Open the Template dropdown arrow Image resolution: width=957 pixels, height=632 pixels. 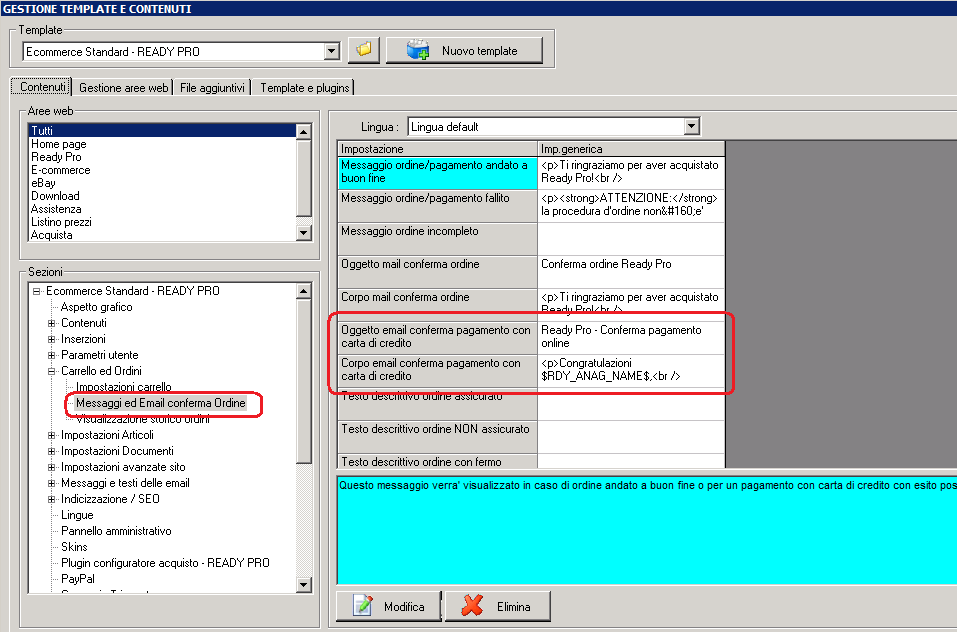331,51
